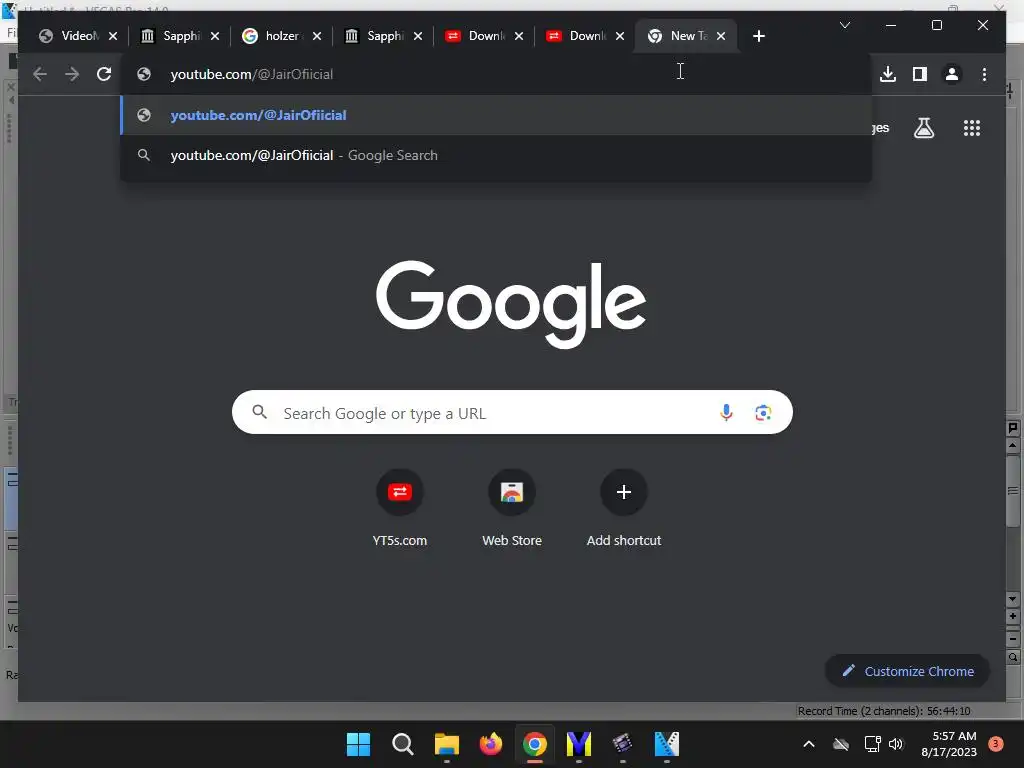Select the youtube.com/@JairOfiicial Google Search suggestion

(496, 155)
